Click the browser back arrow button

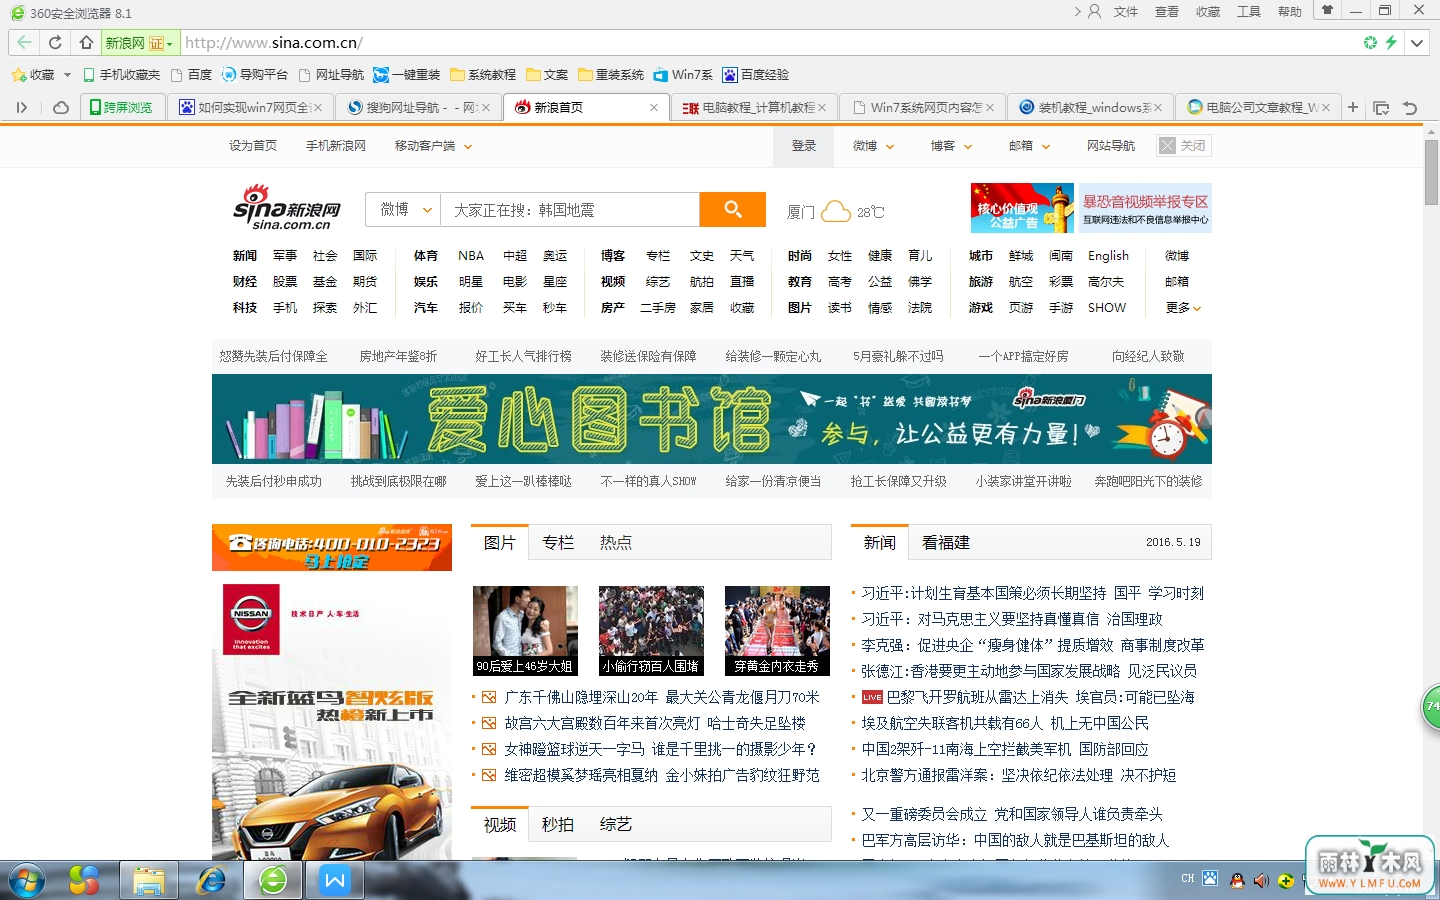pyautogui.click(x=24, y=43)
